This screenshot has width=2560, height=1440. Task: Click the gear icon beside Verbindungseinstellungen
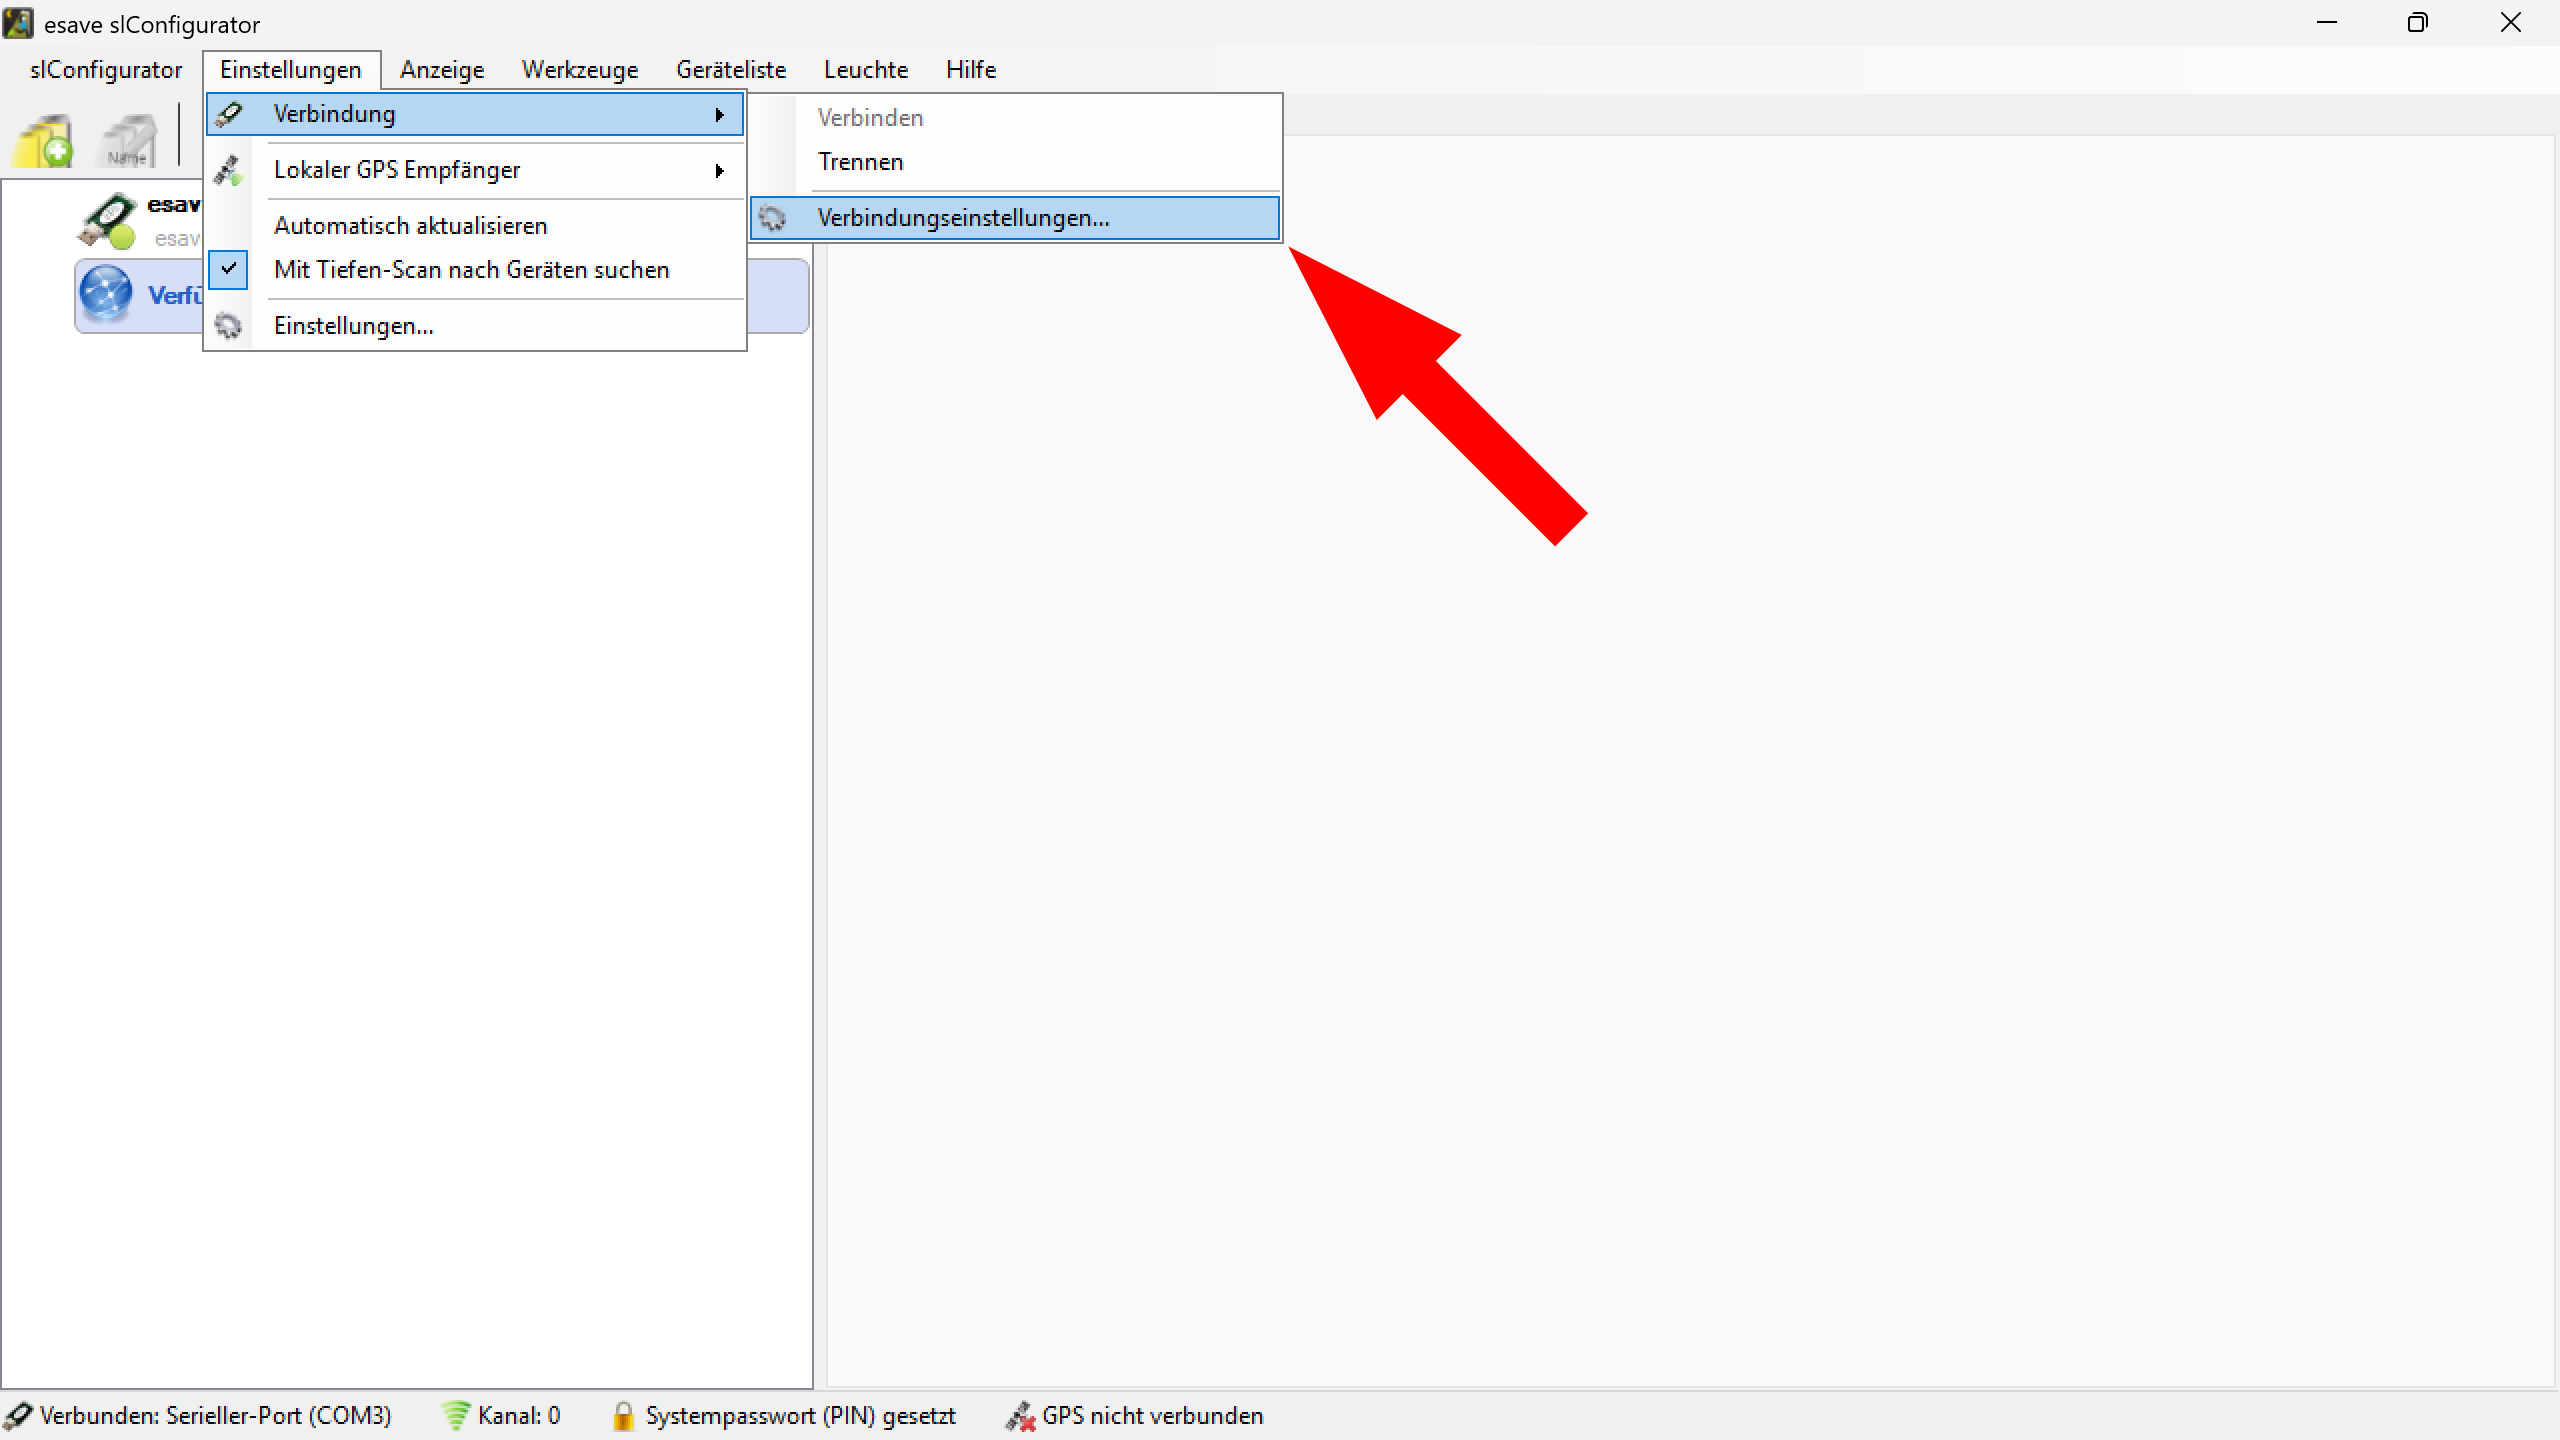(x=772, y=218)
